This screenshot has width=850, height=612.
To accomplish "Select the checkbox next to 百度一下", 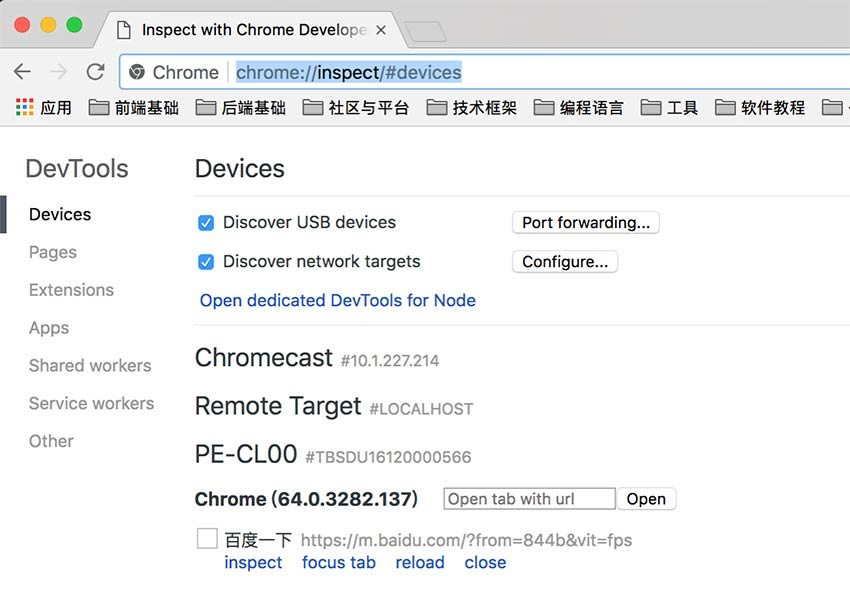I will pos(206,538).
